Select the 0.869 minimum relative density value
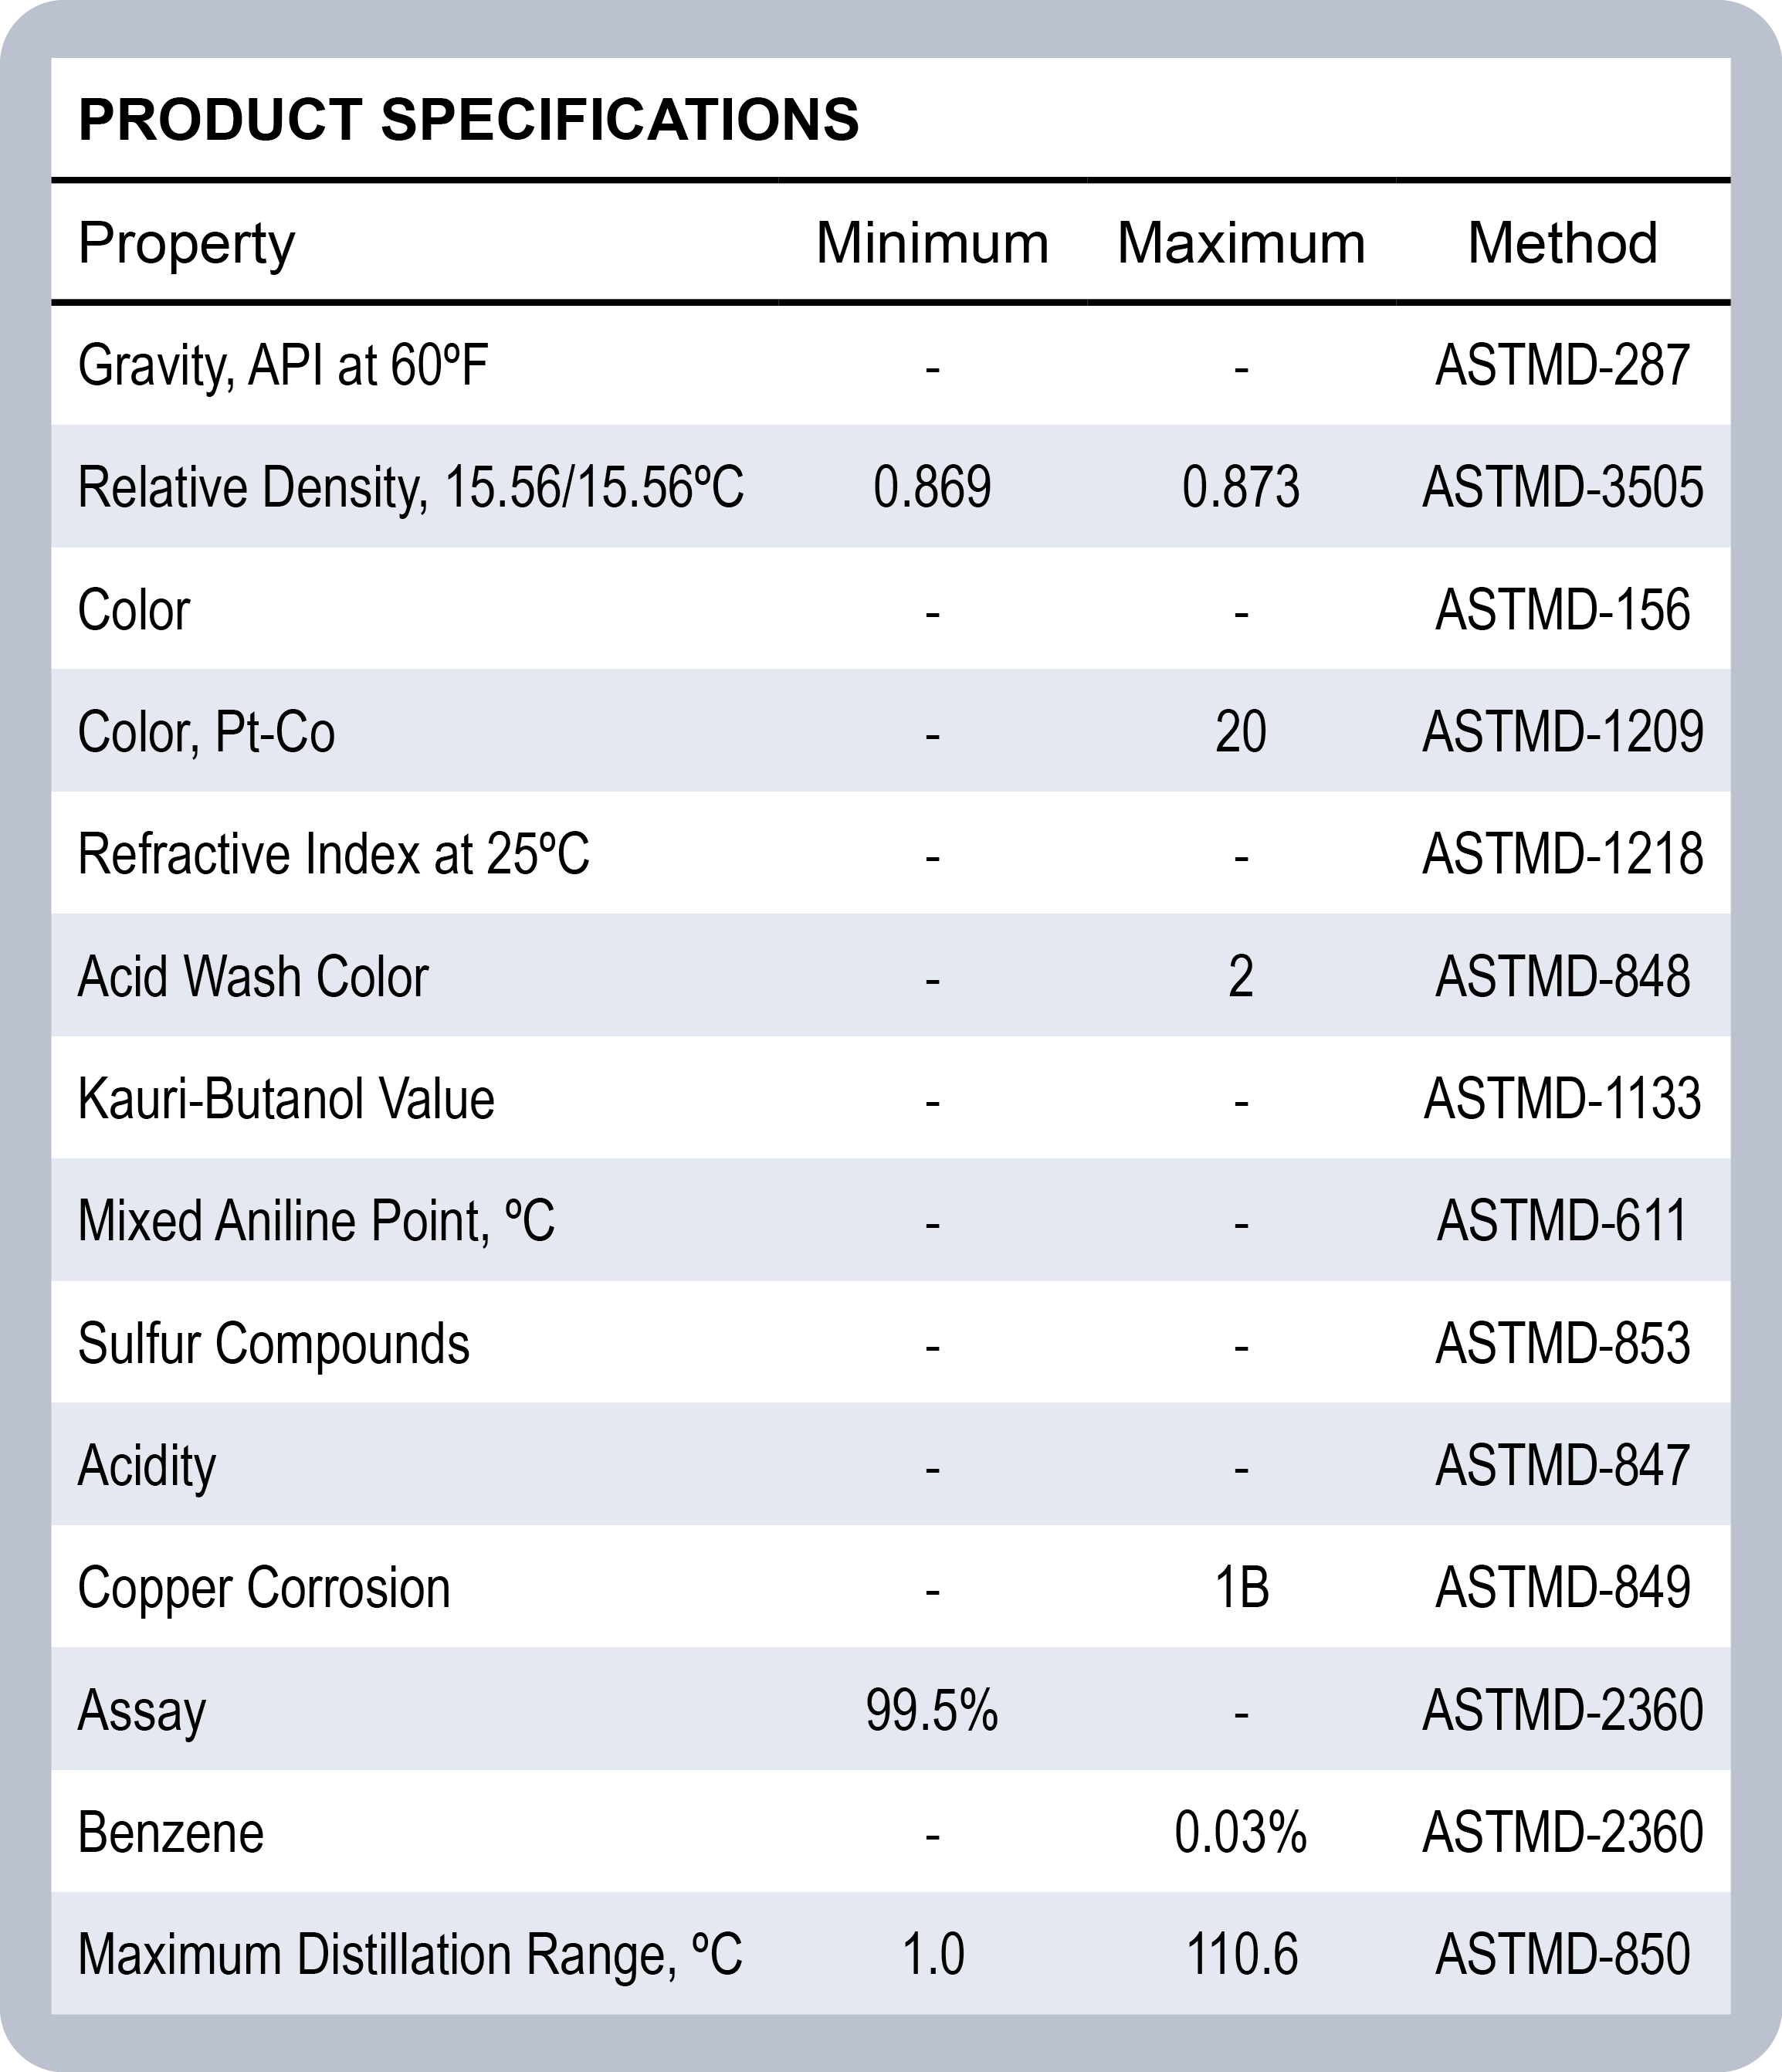 932,488
